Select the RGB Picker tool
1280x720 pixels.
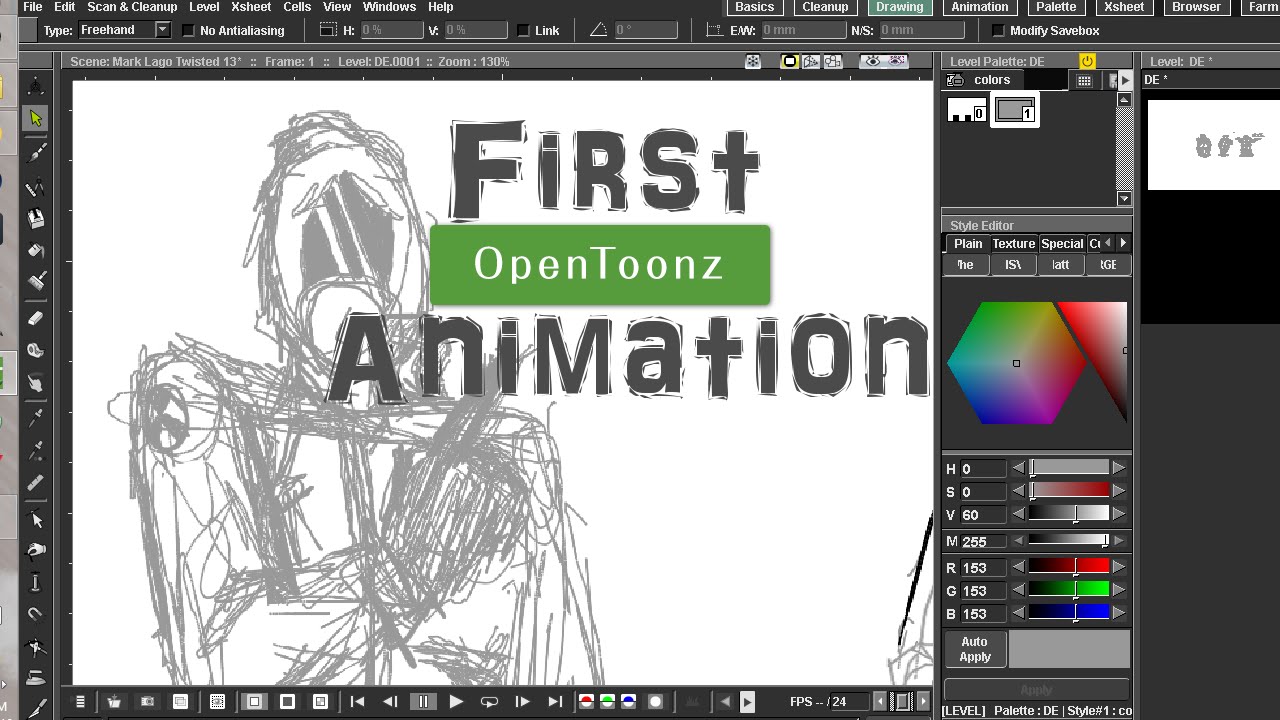click(36, 449)
